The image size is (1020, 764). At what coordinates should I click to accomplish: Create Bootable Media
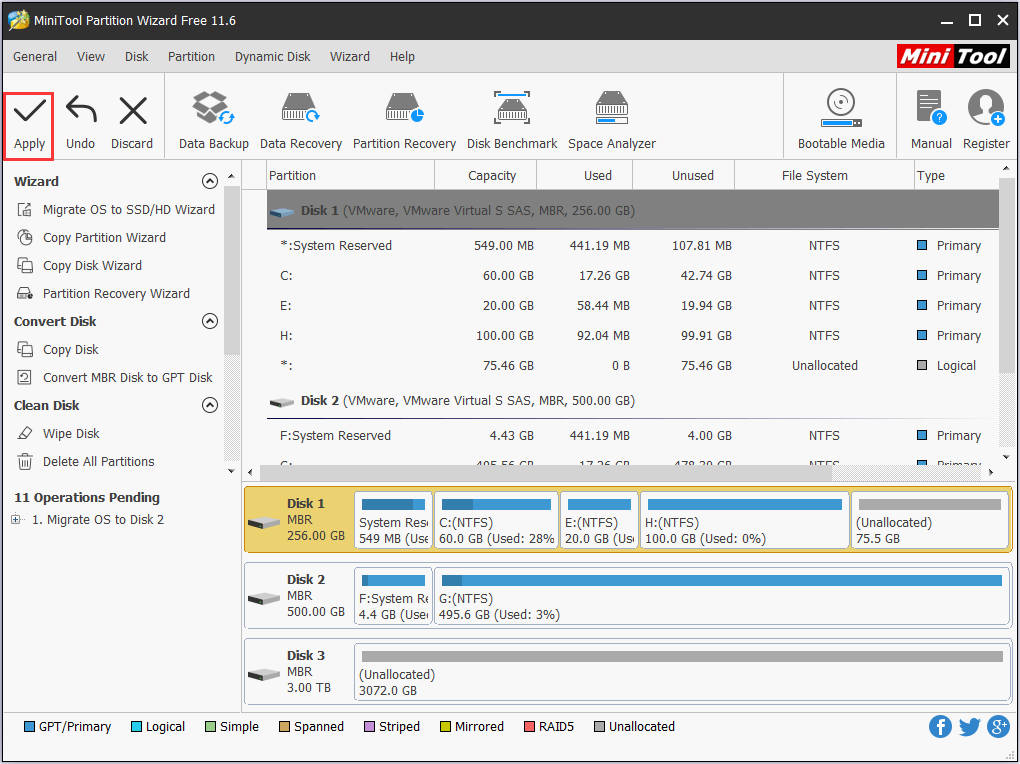click(841, 122)
